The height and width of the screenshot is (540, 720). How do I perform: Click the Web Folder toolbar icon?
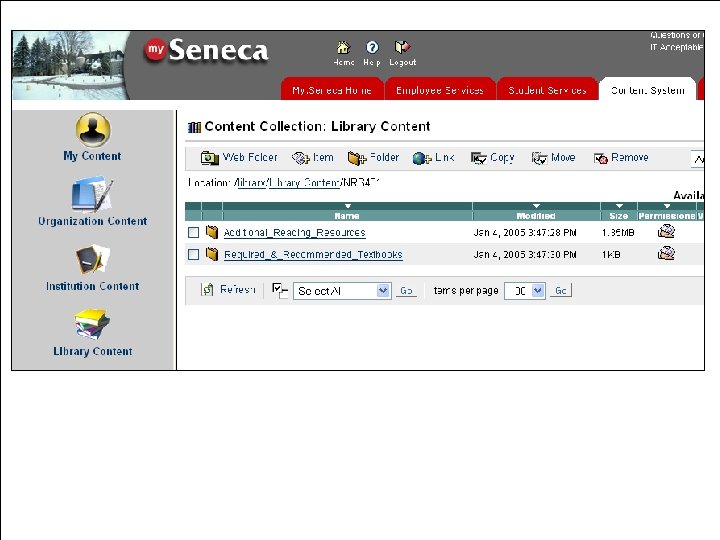point(209,158)
